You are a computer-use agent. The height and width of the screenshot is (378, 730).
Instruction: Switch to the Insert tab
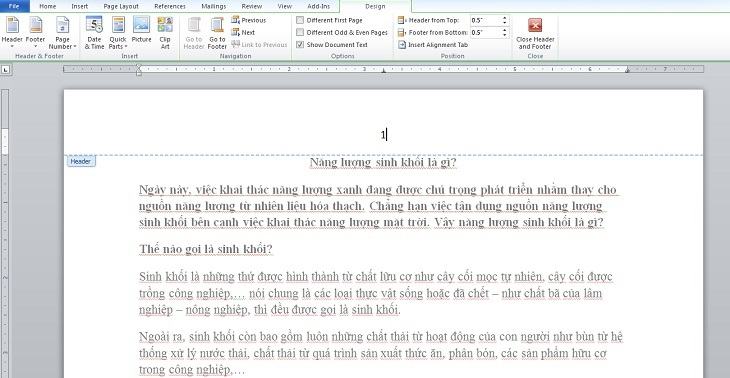80,6
